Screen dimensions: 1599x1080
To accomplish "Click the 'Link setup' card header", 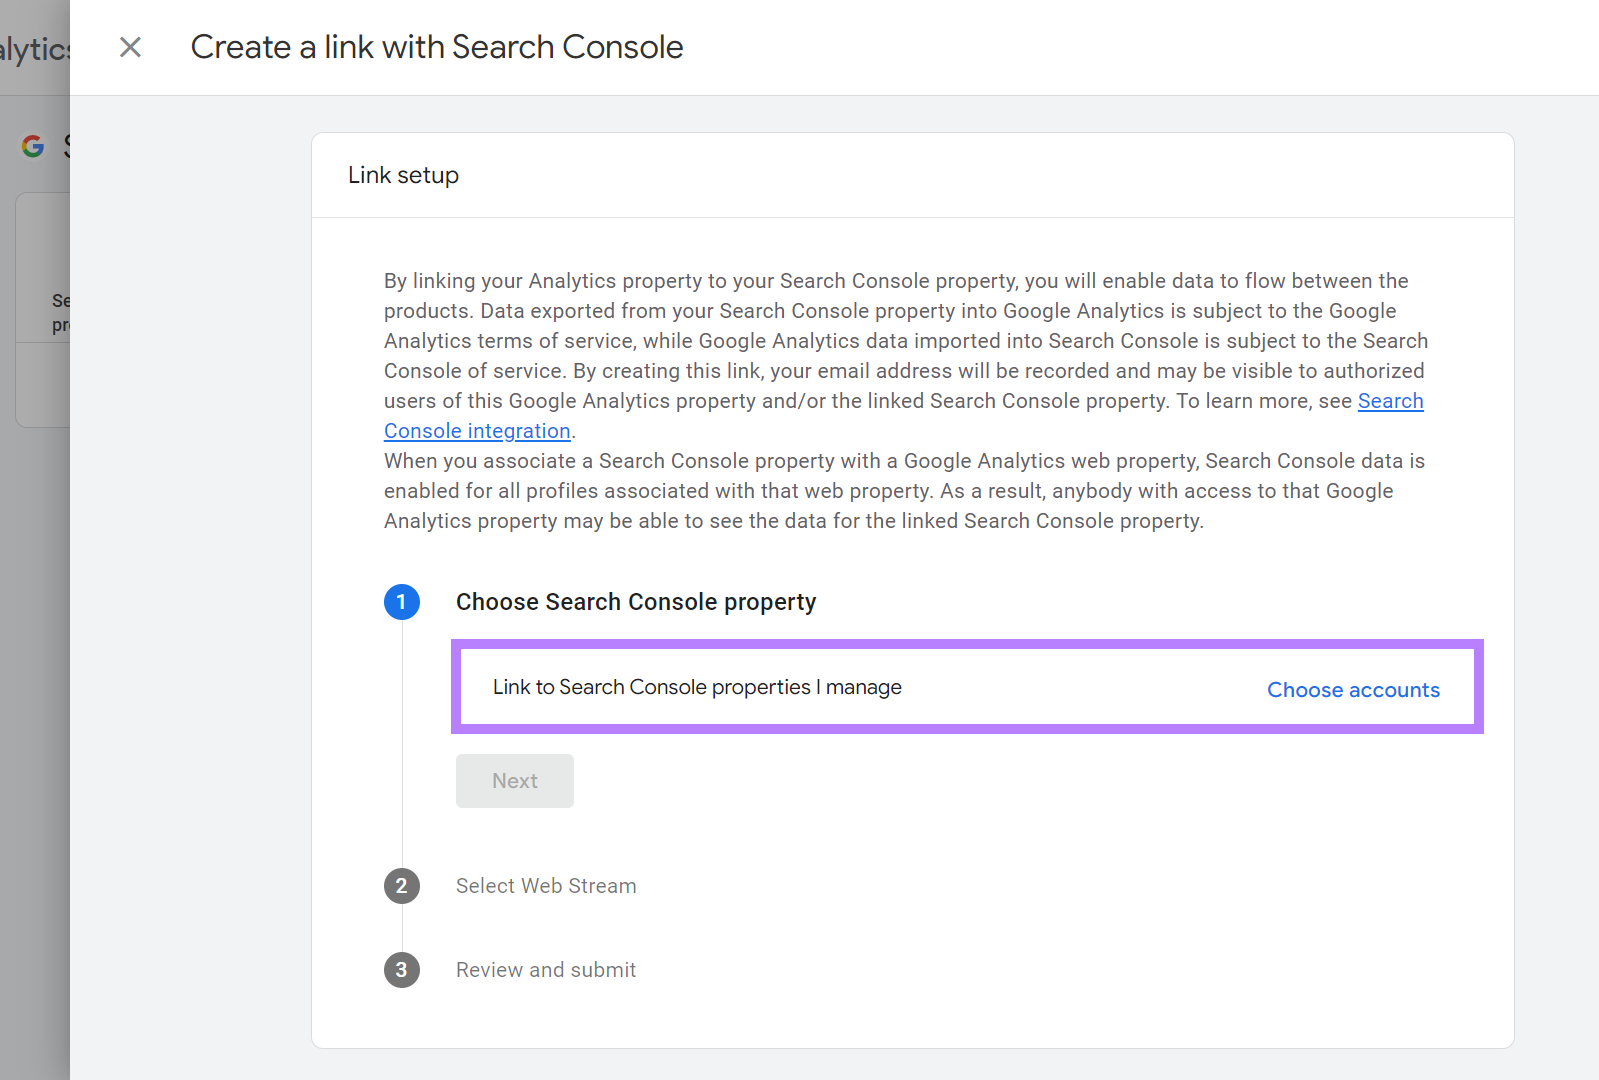I will [x=404, y=175].
